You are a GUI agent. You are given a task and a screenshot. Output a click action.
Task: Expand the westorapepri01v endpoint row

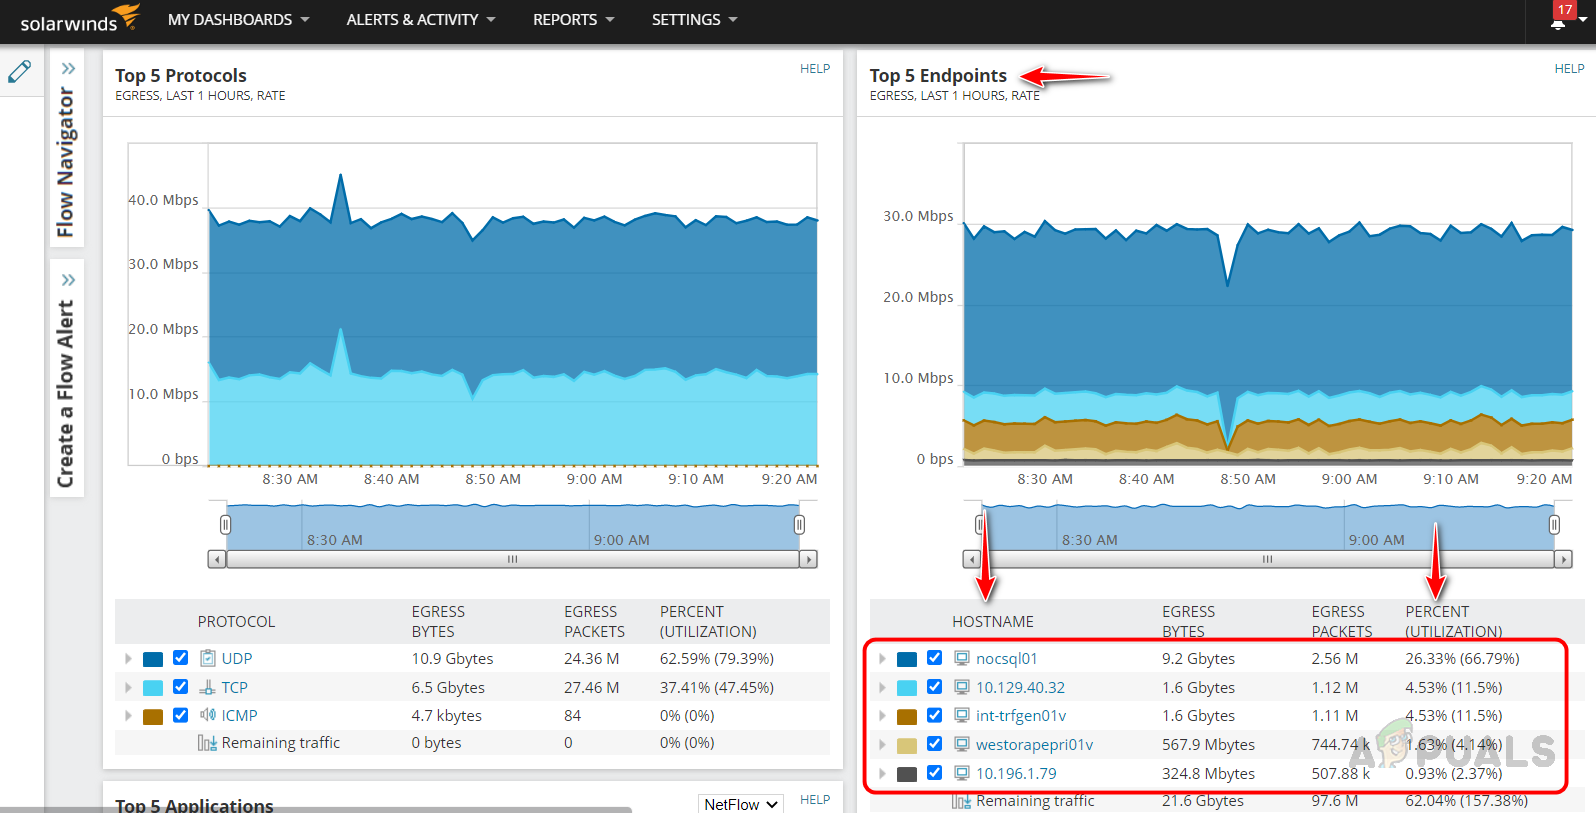click(x=882, y=744)
